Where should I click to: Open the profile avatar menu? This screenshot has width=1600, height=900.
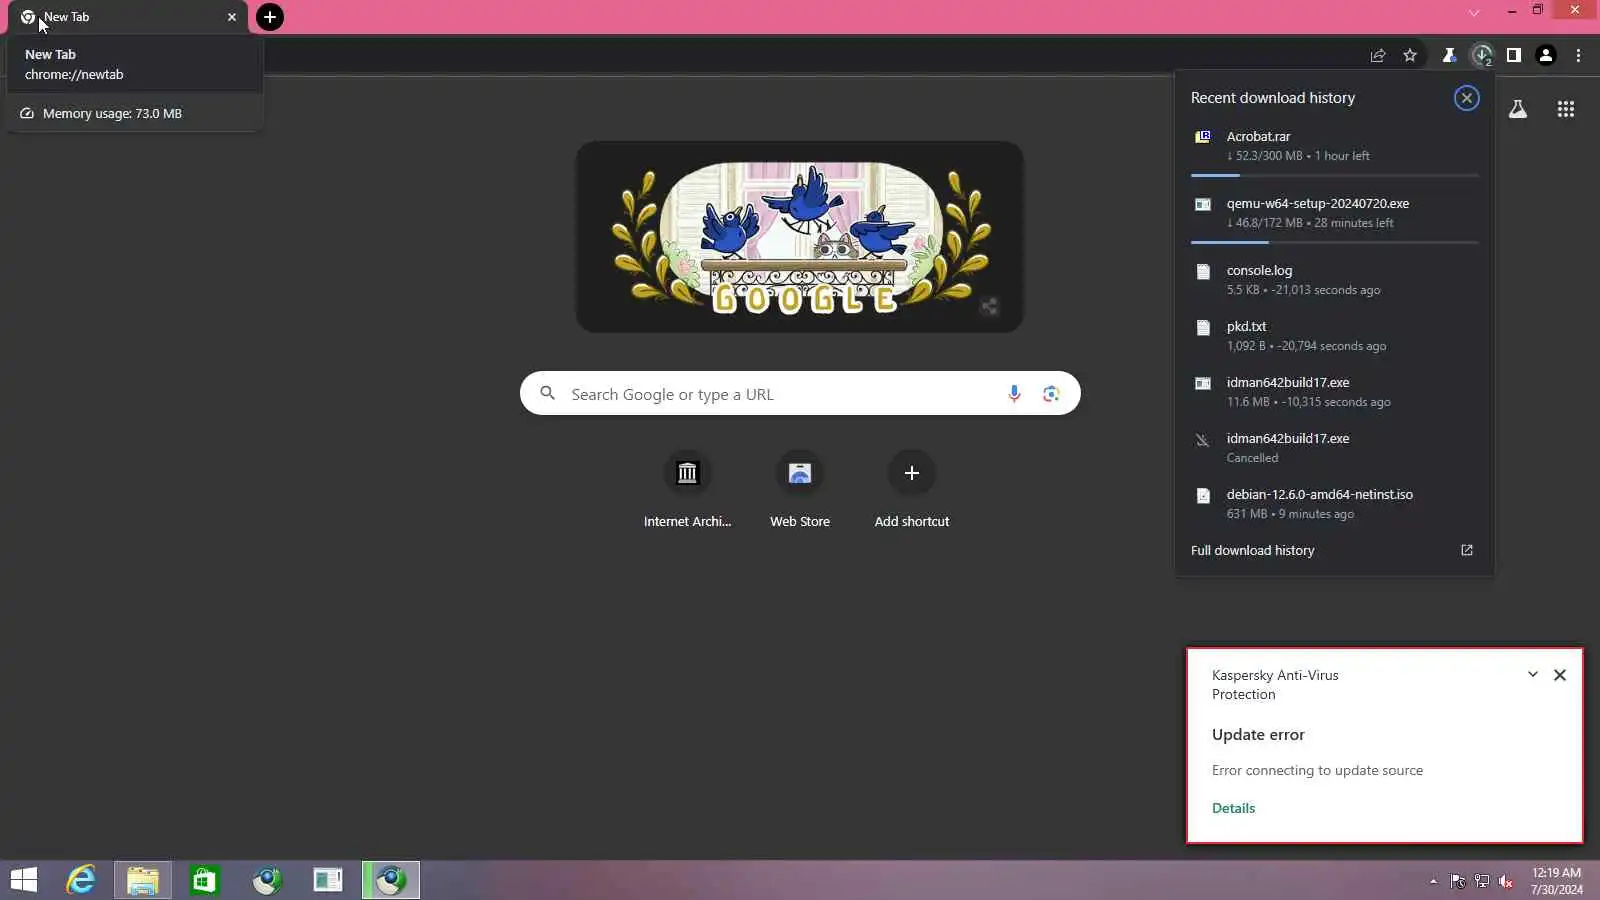[1546, 56]
